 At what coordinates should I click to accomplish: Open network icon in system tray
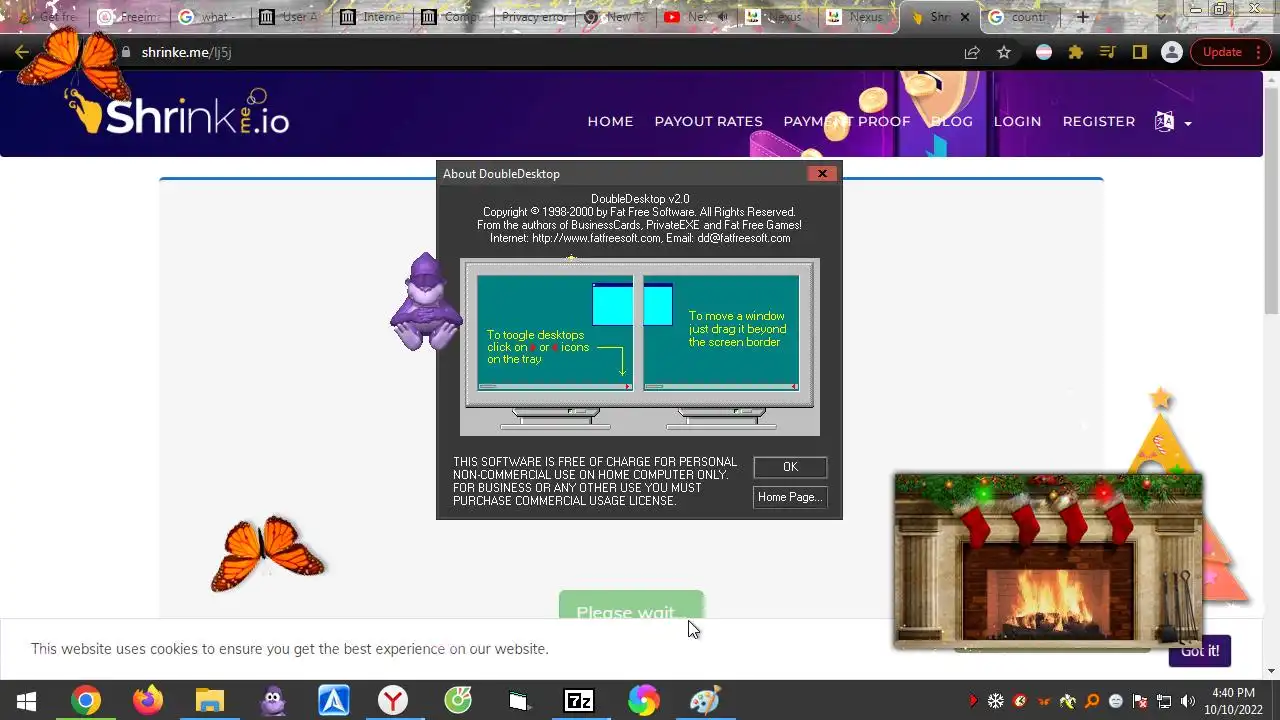[1164, 701]
